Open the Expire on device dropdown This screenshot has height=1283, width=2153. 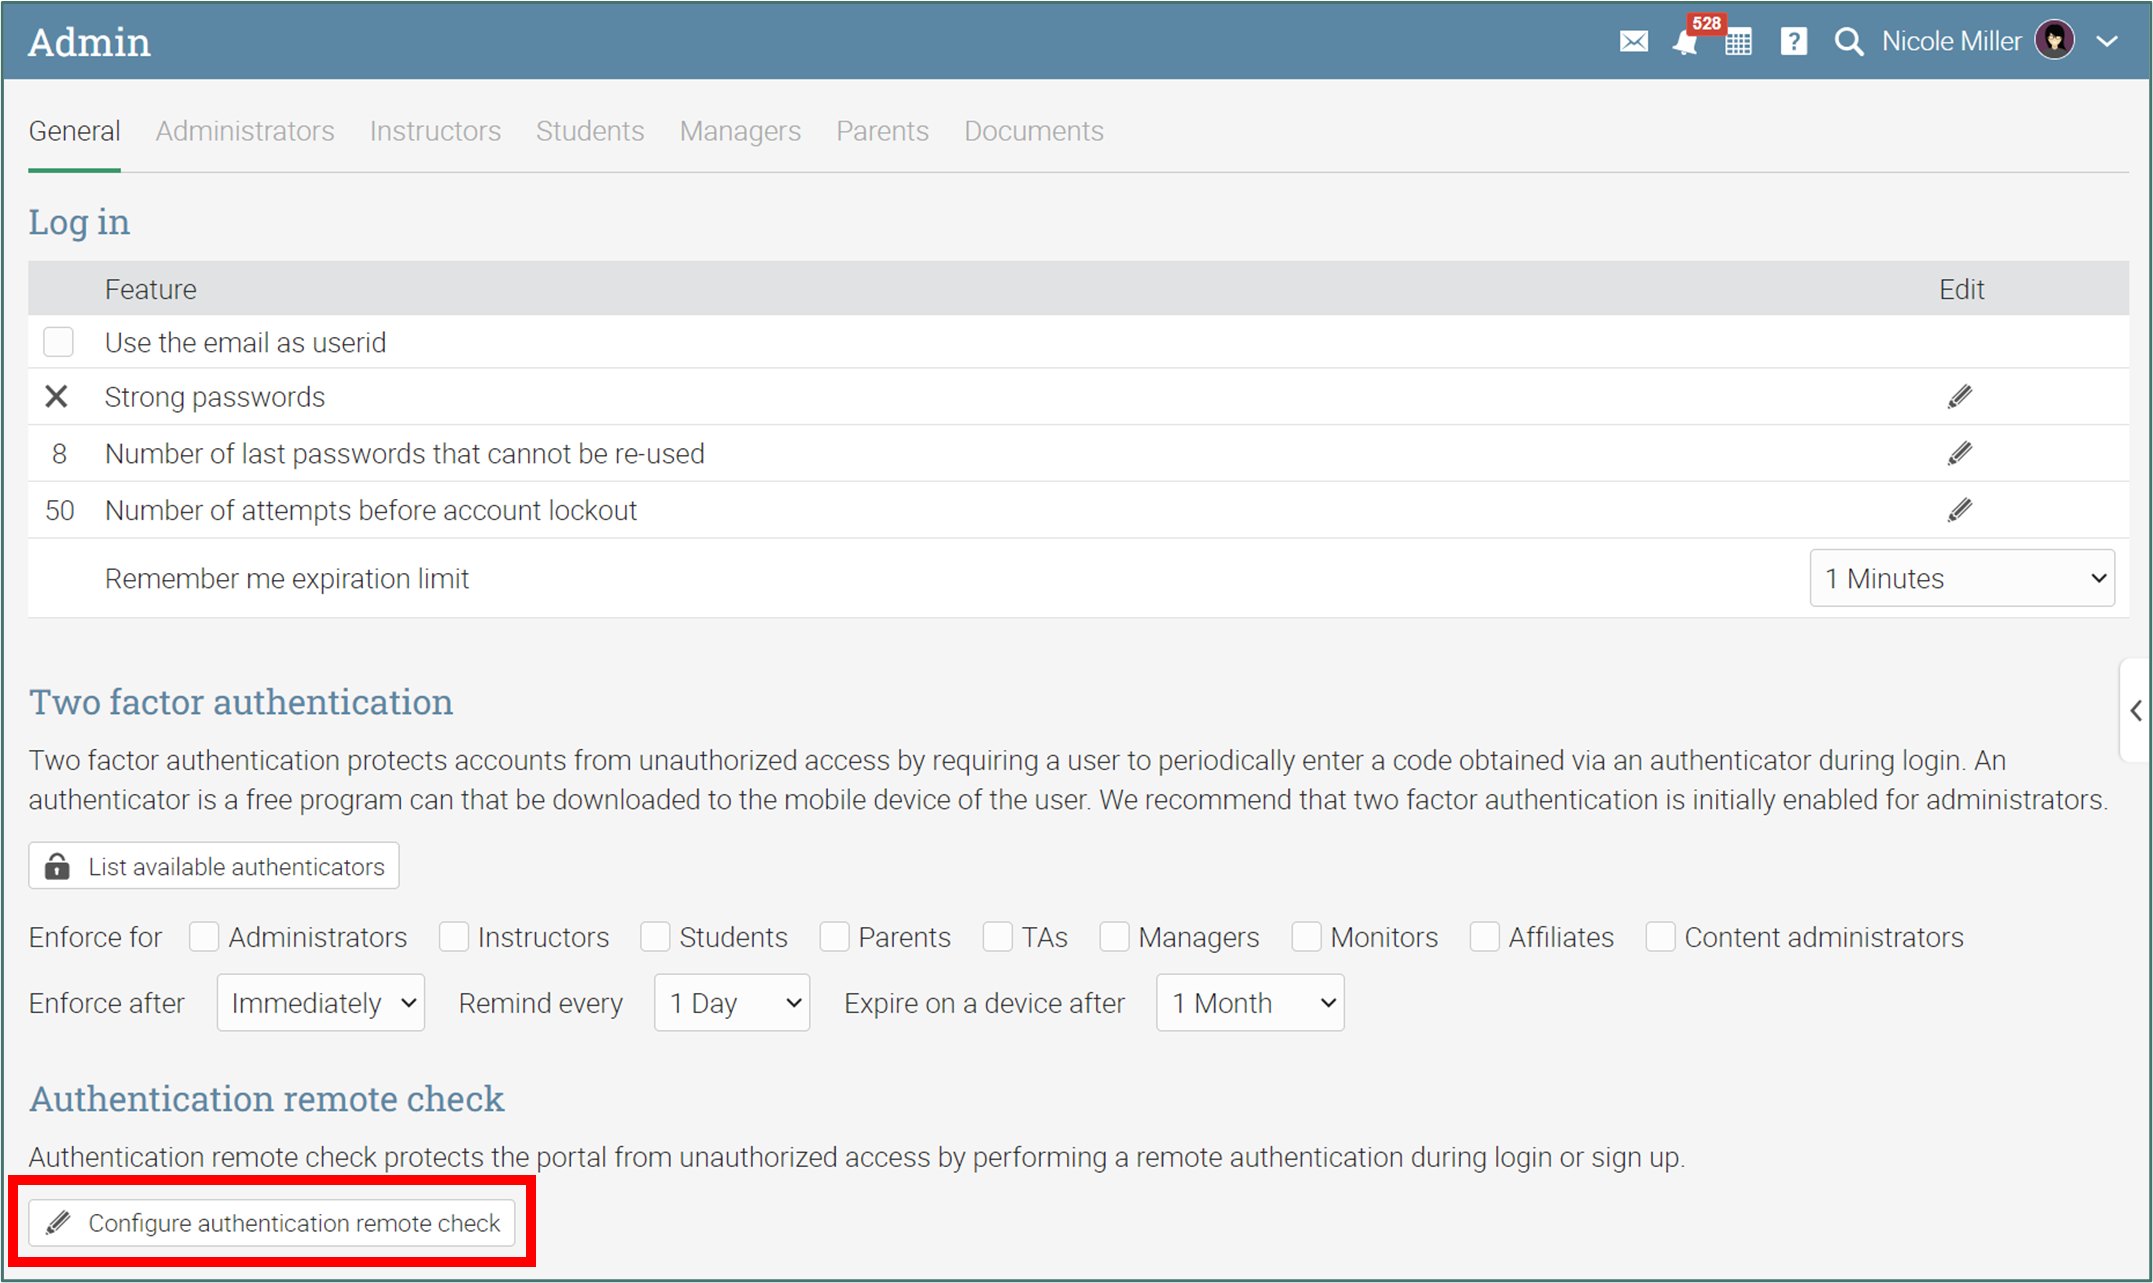1249,1003
